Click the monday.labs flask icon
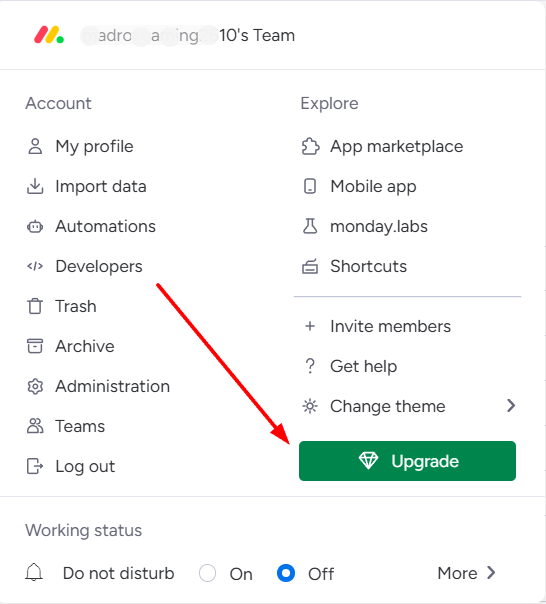 click(310, 226)
